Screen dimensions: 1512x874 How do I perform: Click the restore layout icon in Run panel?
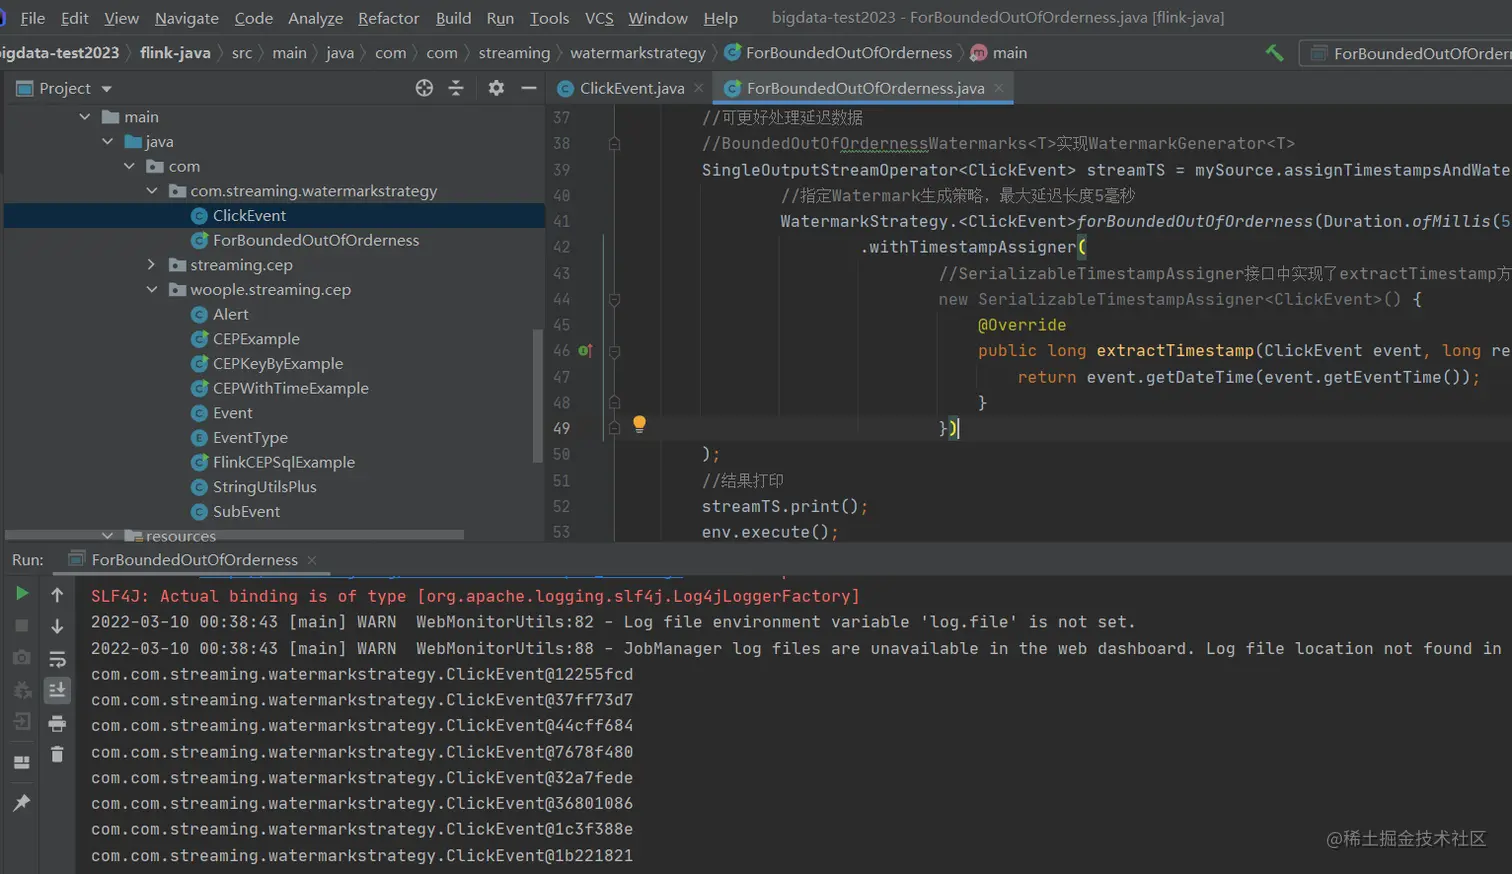pos(22,762)
